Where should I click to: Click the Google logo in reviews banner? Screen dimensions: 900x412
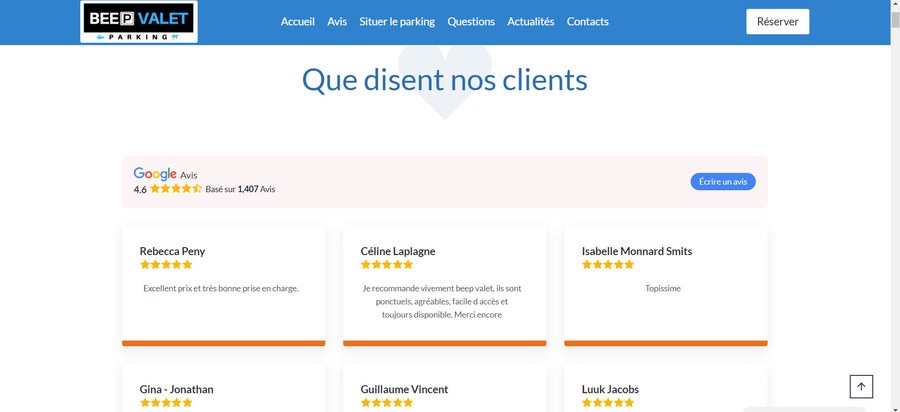click(x=155, y=174)
